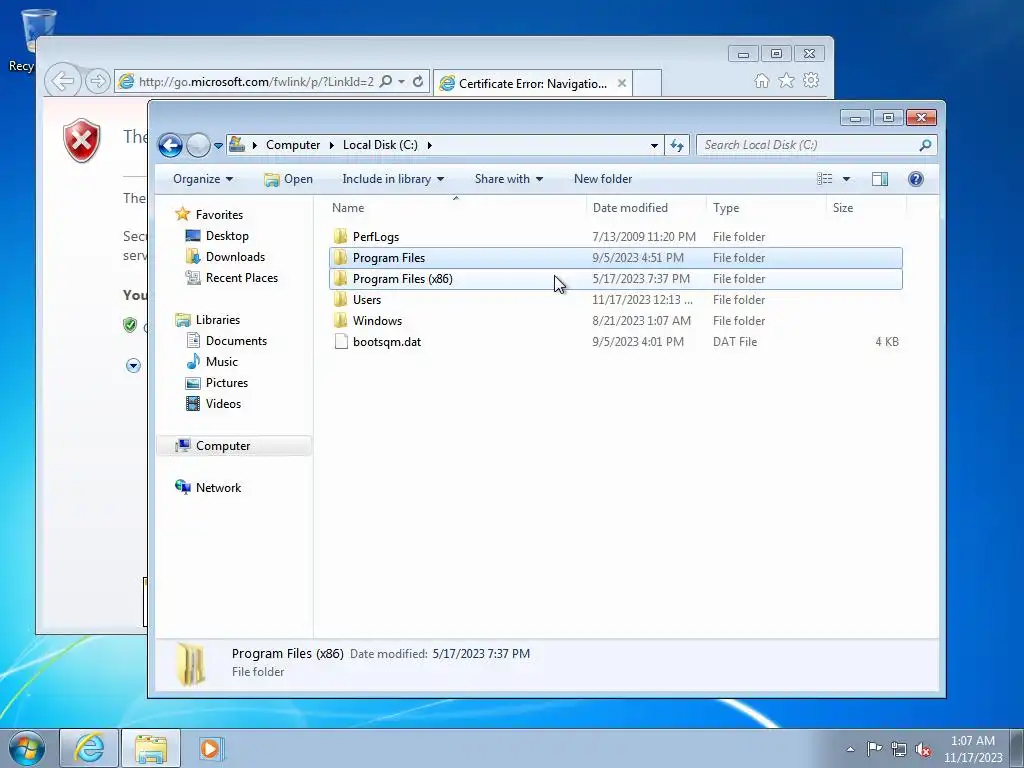Close the Certificate Error tab
Image resolution: width=1024 pixels, height=768 pixels.
pos(622,83)
